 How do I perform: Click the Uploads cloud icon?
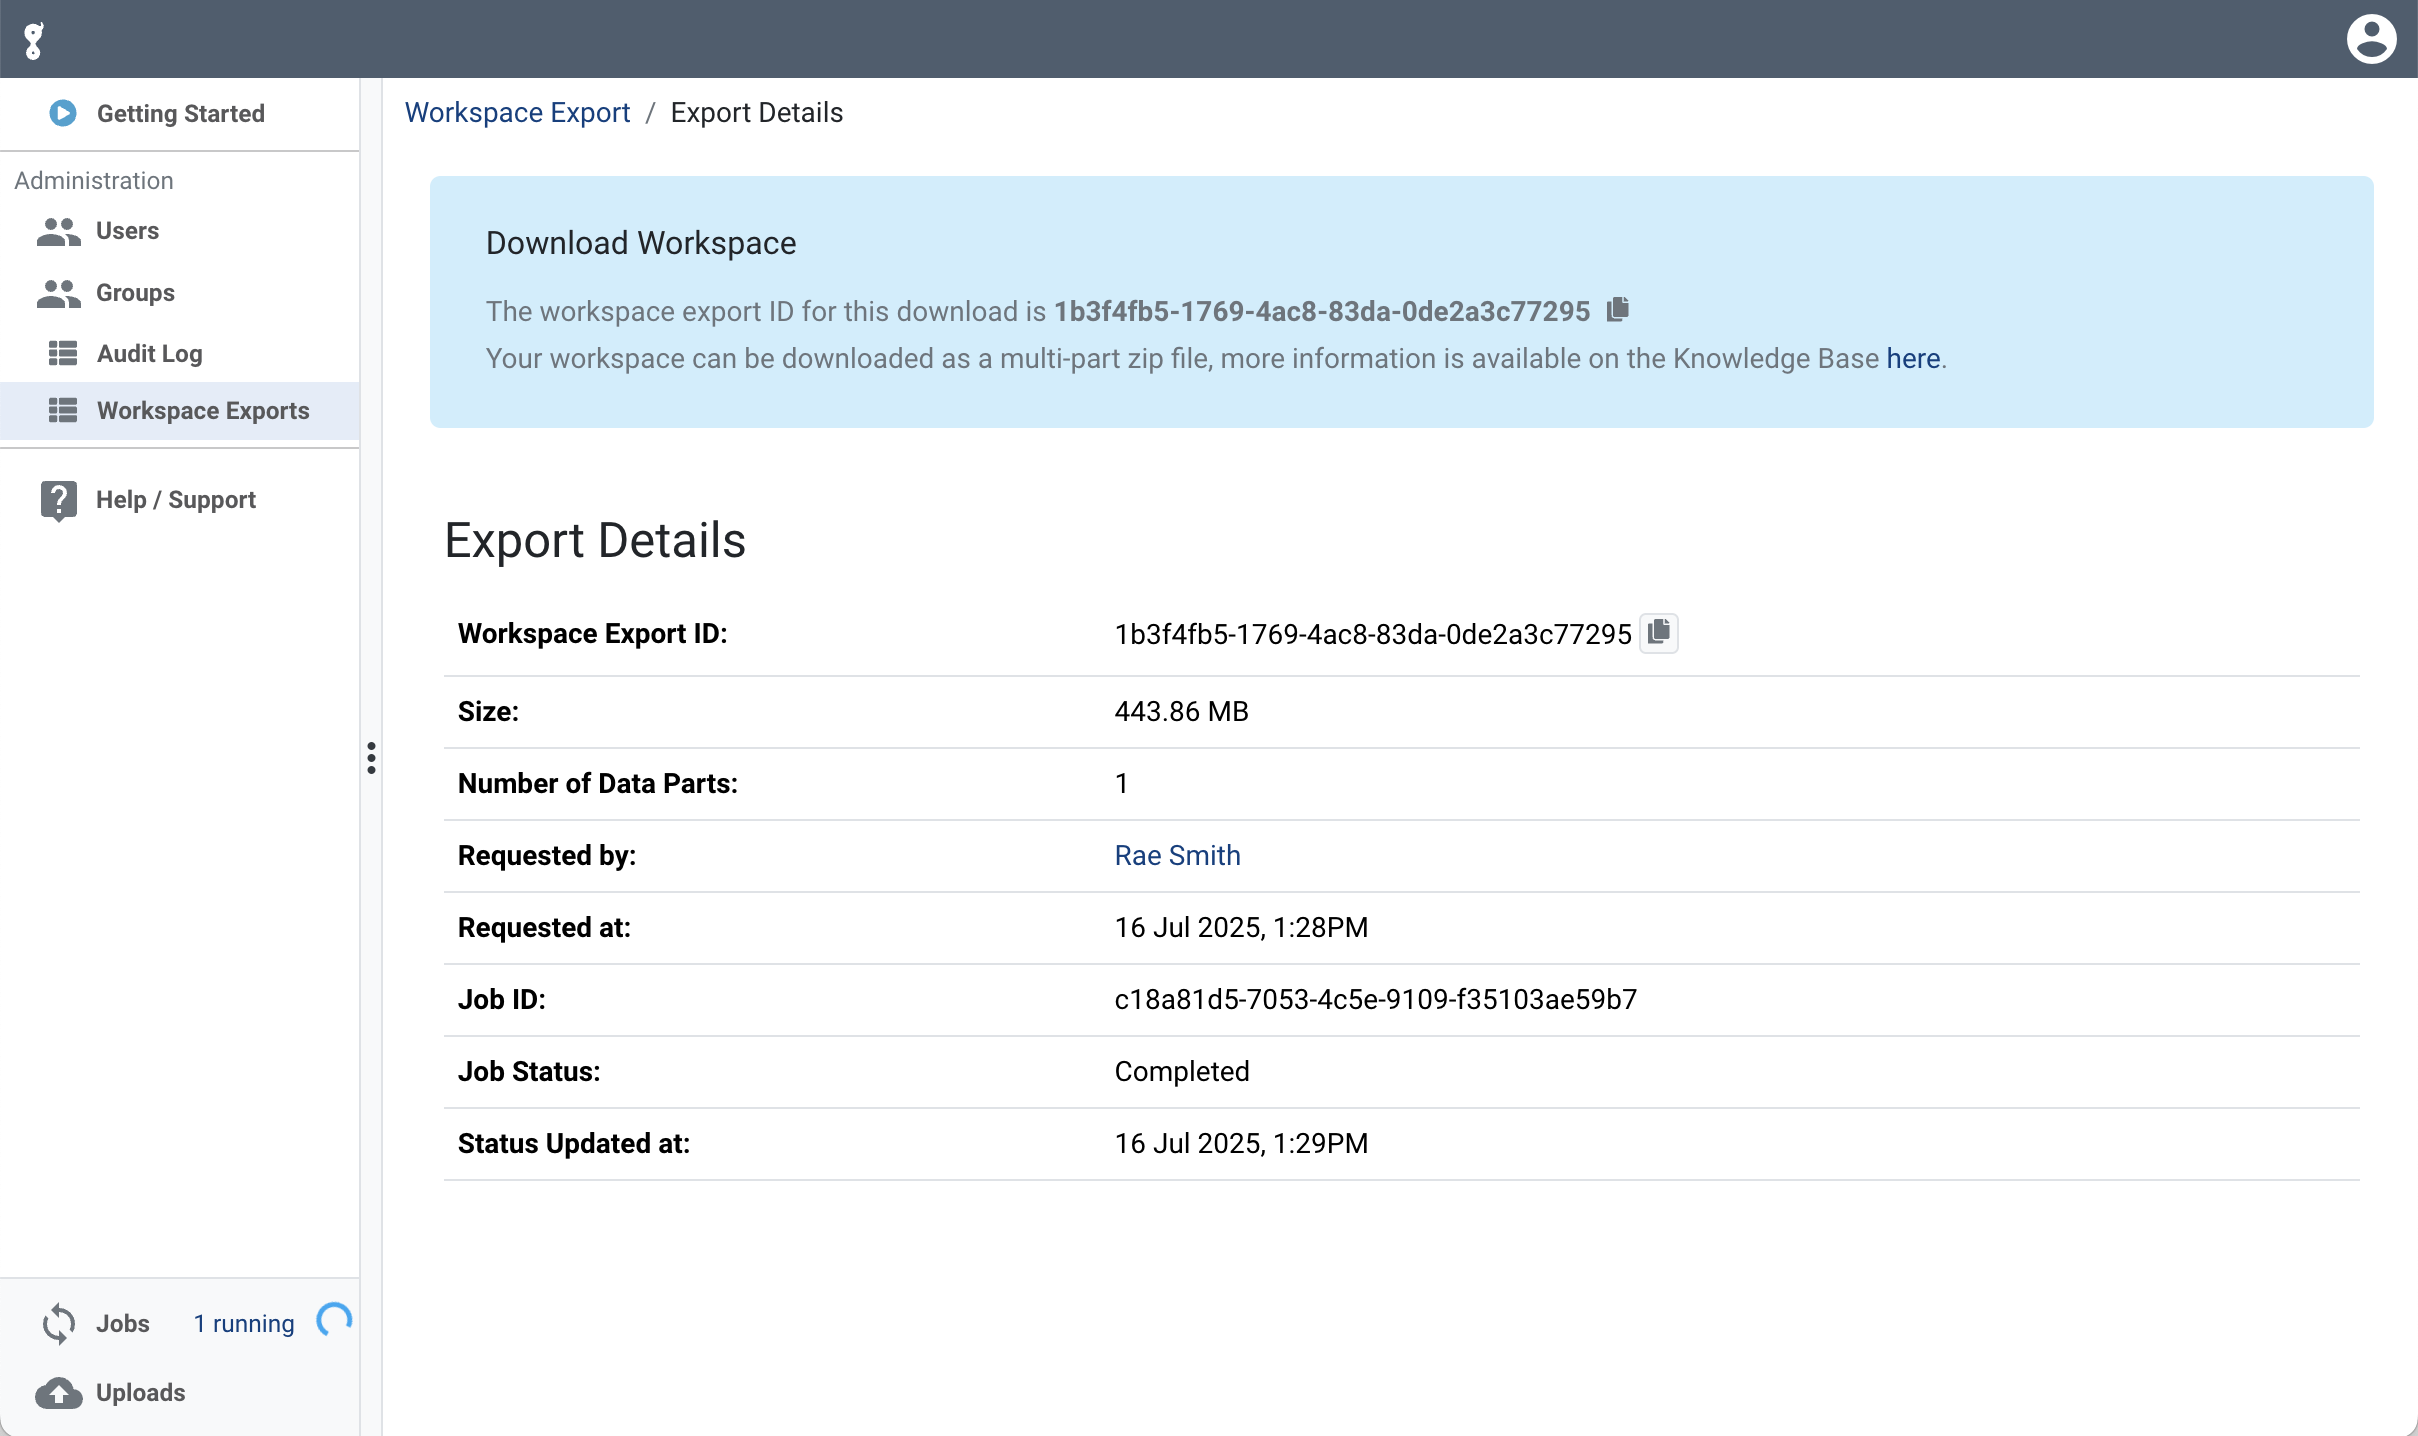(x=58, y=1393)
